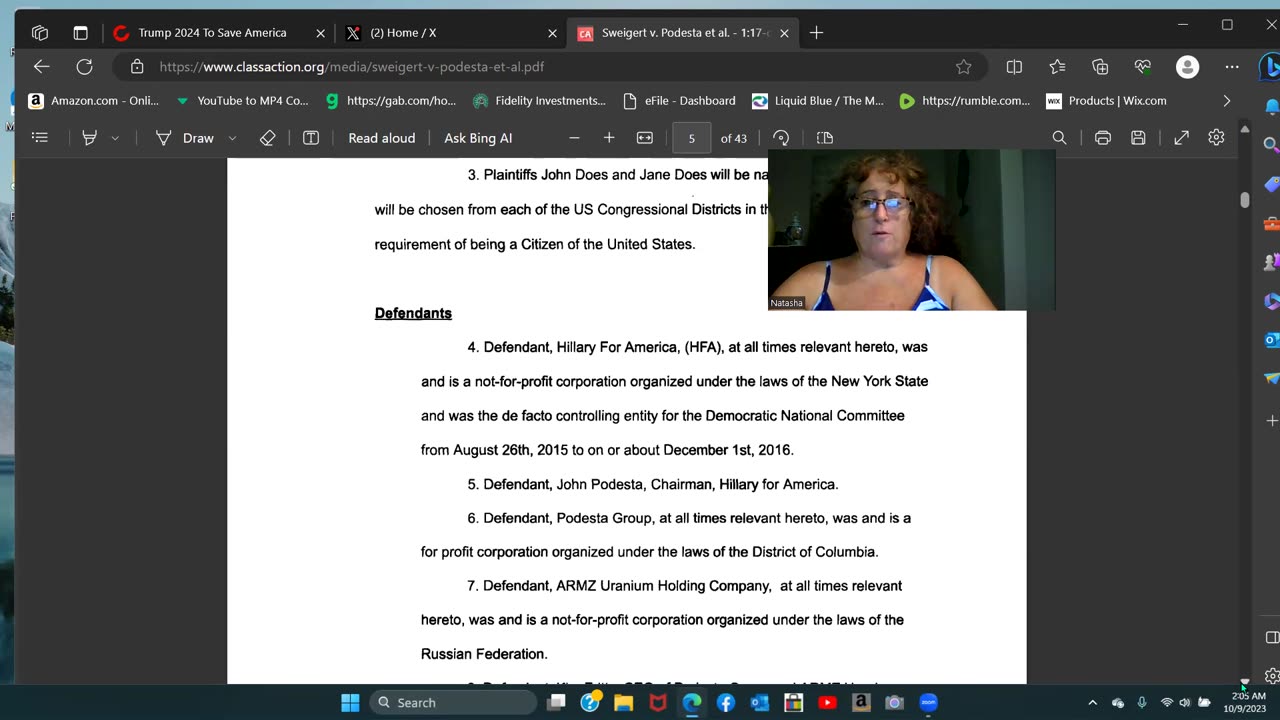Open find in PDF search
Image resolution: width=1280 pixels, height=720 pixels.
(1059, 138)
